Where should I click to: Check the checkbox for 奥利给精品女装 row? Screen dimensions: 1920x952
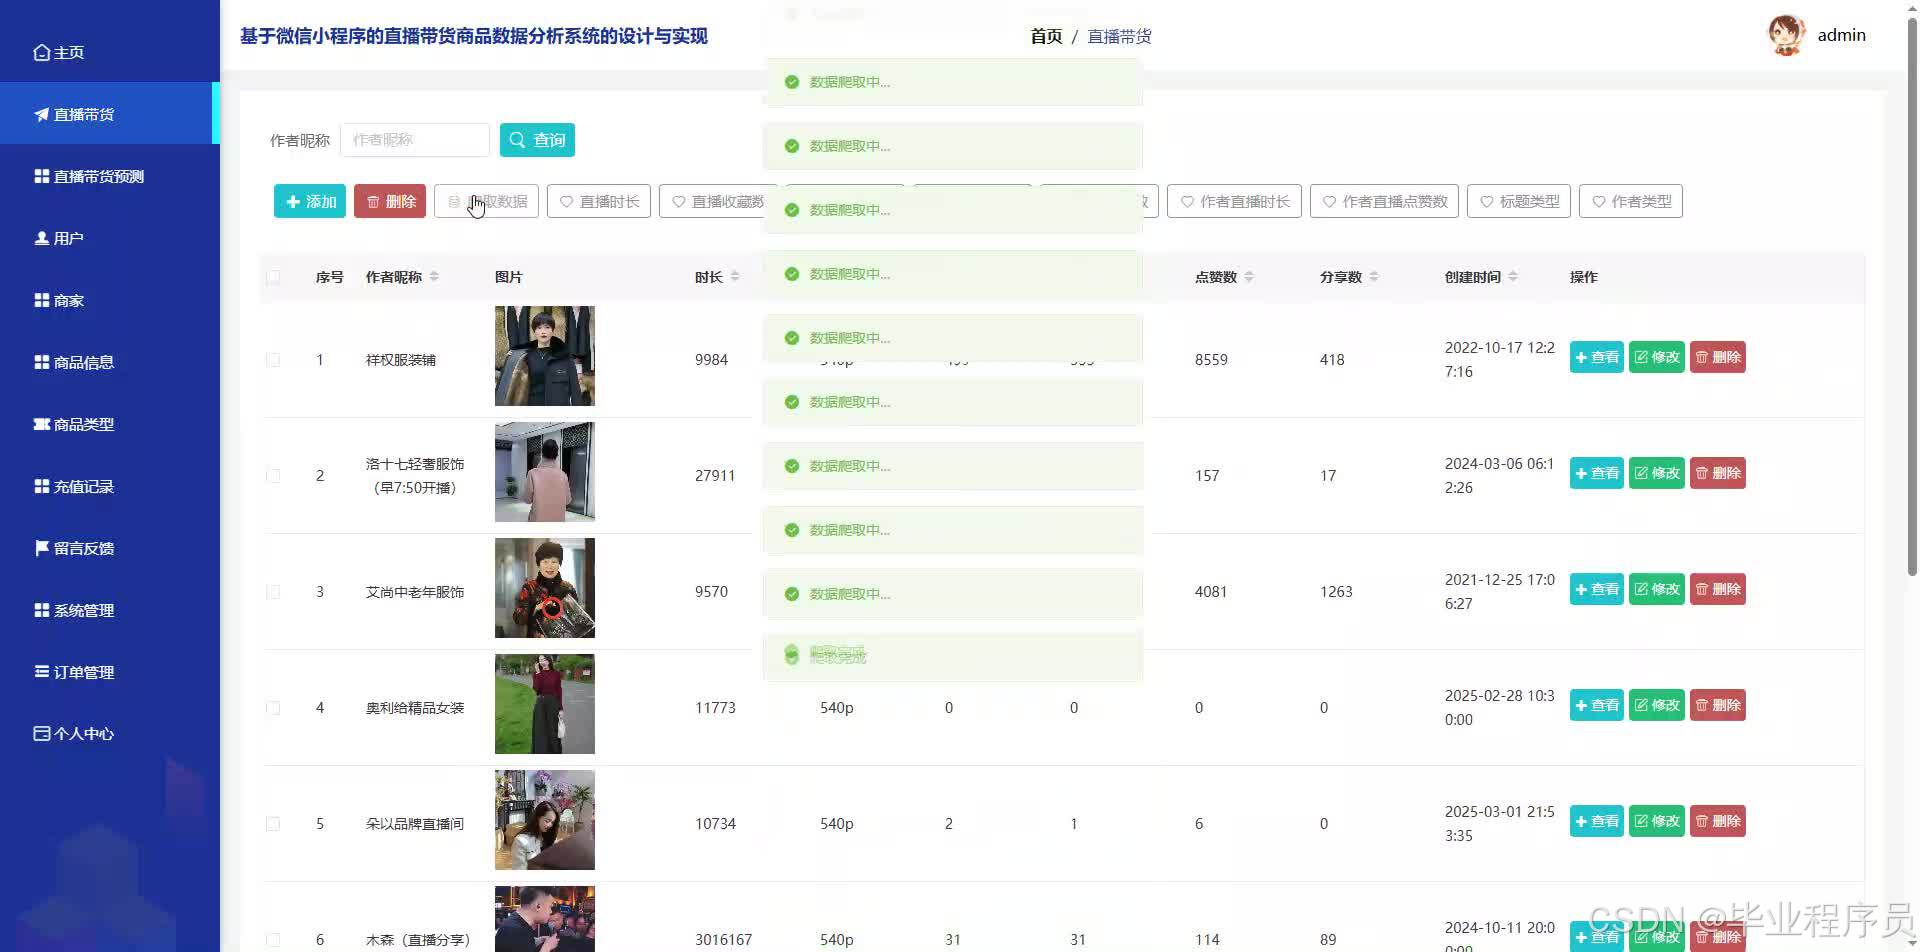point(273,707)
